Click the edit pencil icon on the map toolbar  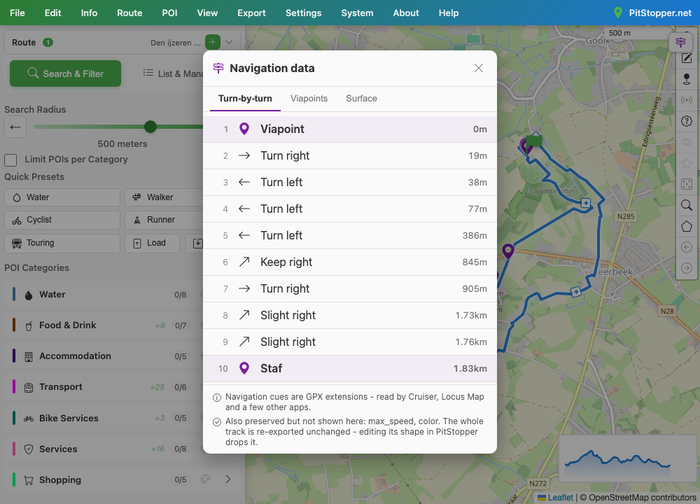[x=686, y=58]
